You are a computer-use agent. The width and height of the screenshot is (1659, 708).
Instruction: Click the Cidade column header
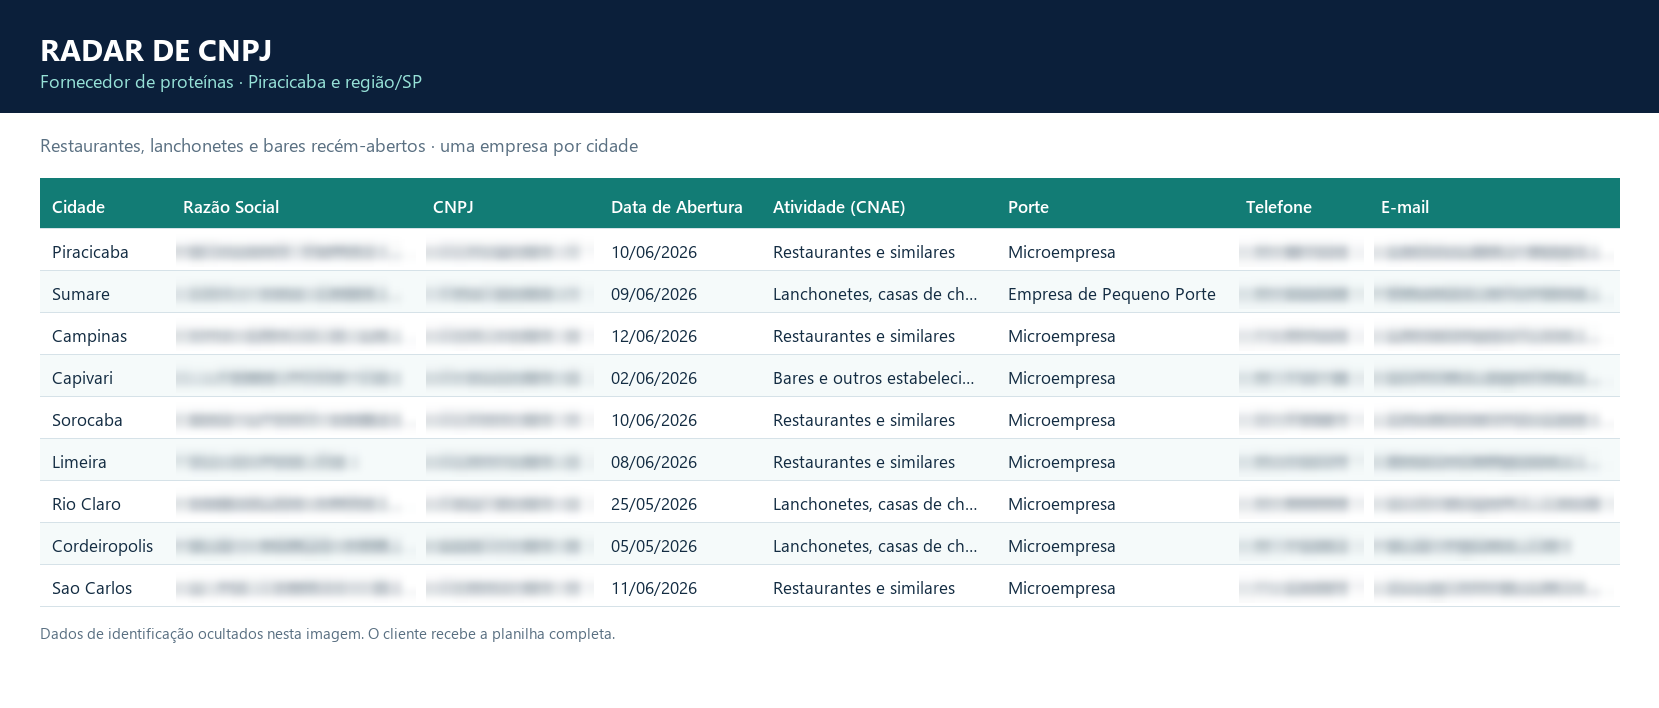pyautogui.click(x=78, y=207)
